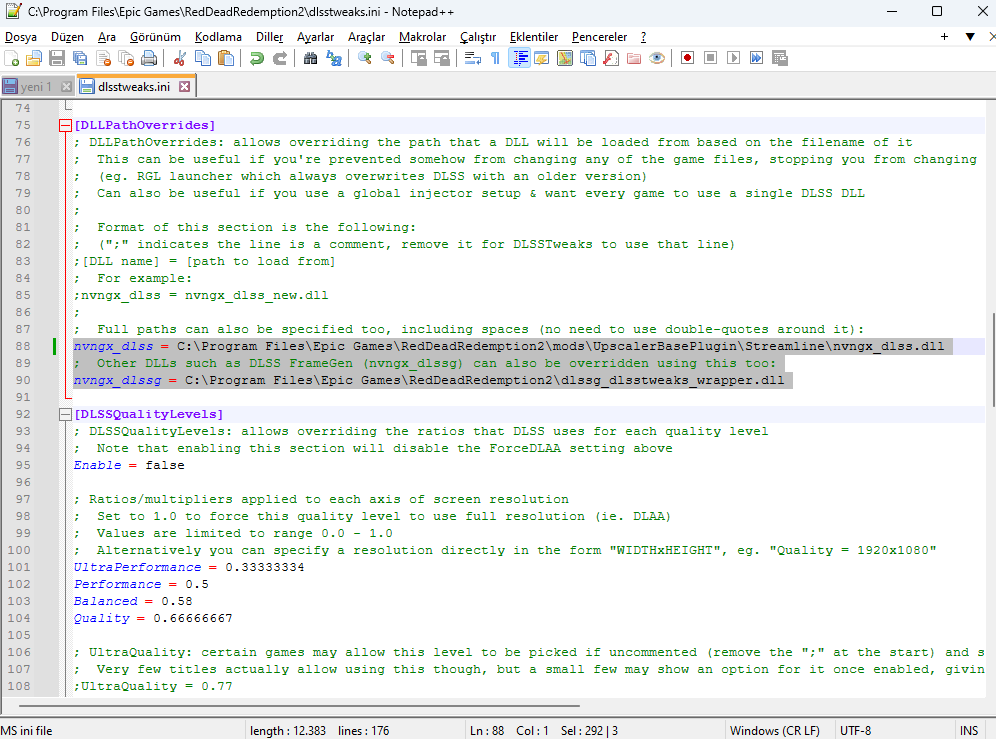996x739 pixels.
Task: Click the Close document toolbar icon
Action: [x=103, y=58]
